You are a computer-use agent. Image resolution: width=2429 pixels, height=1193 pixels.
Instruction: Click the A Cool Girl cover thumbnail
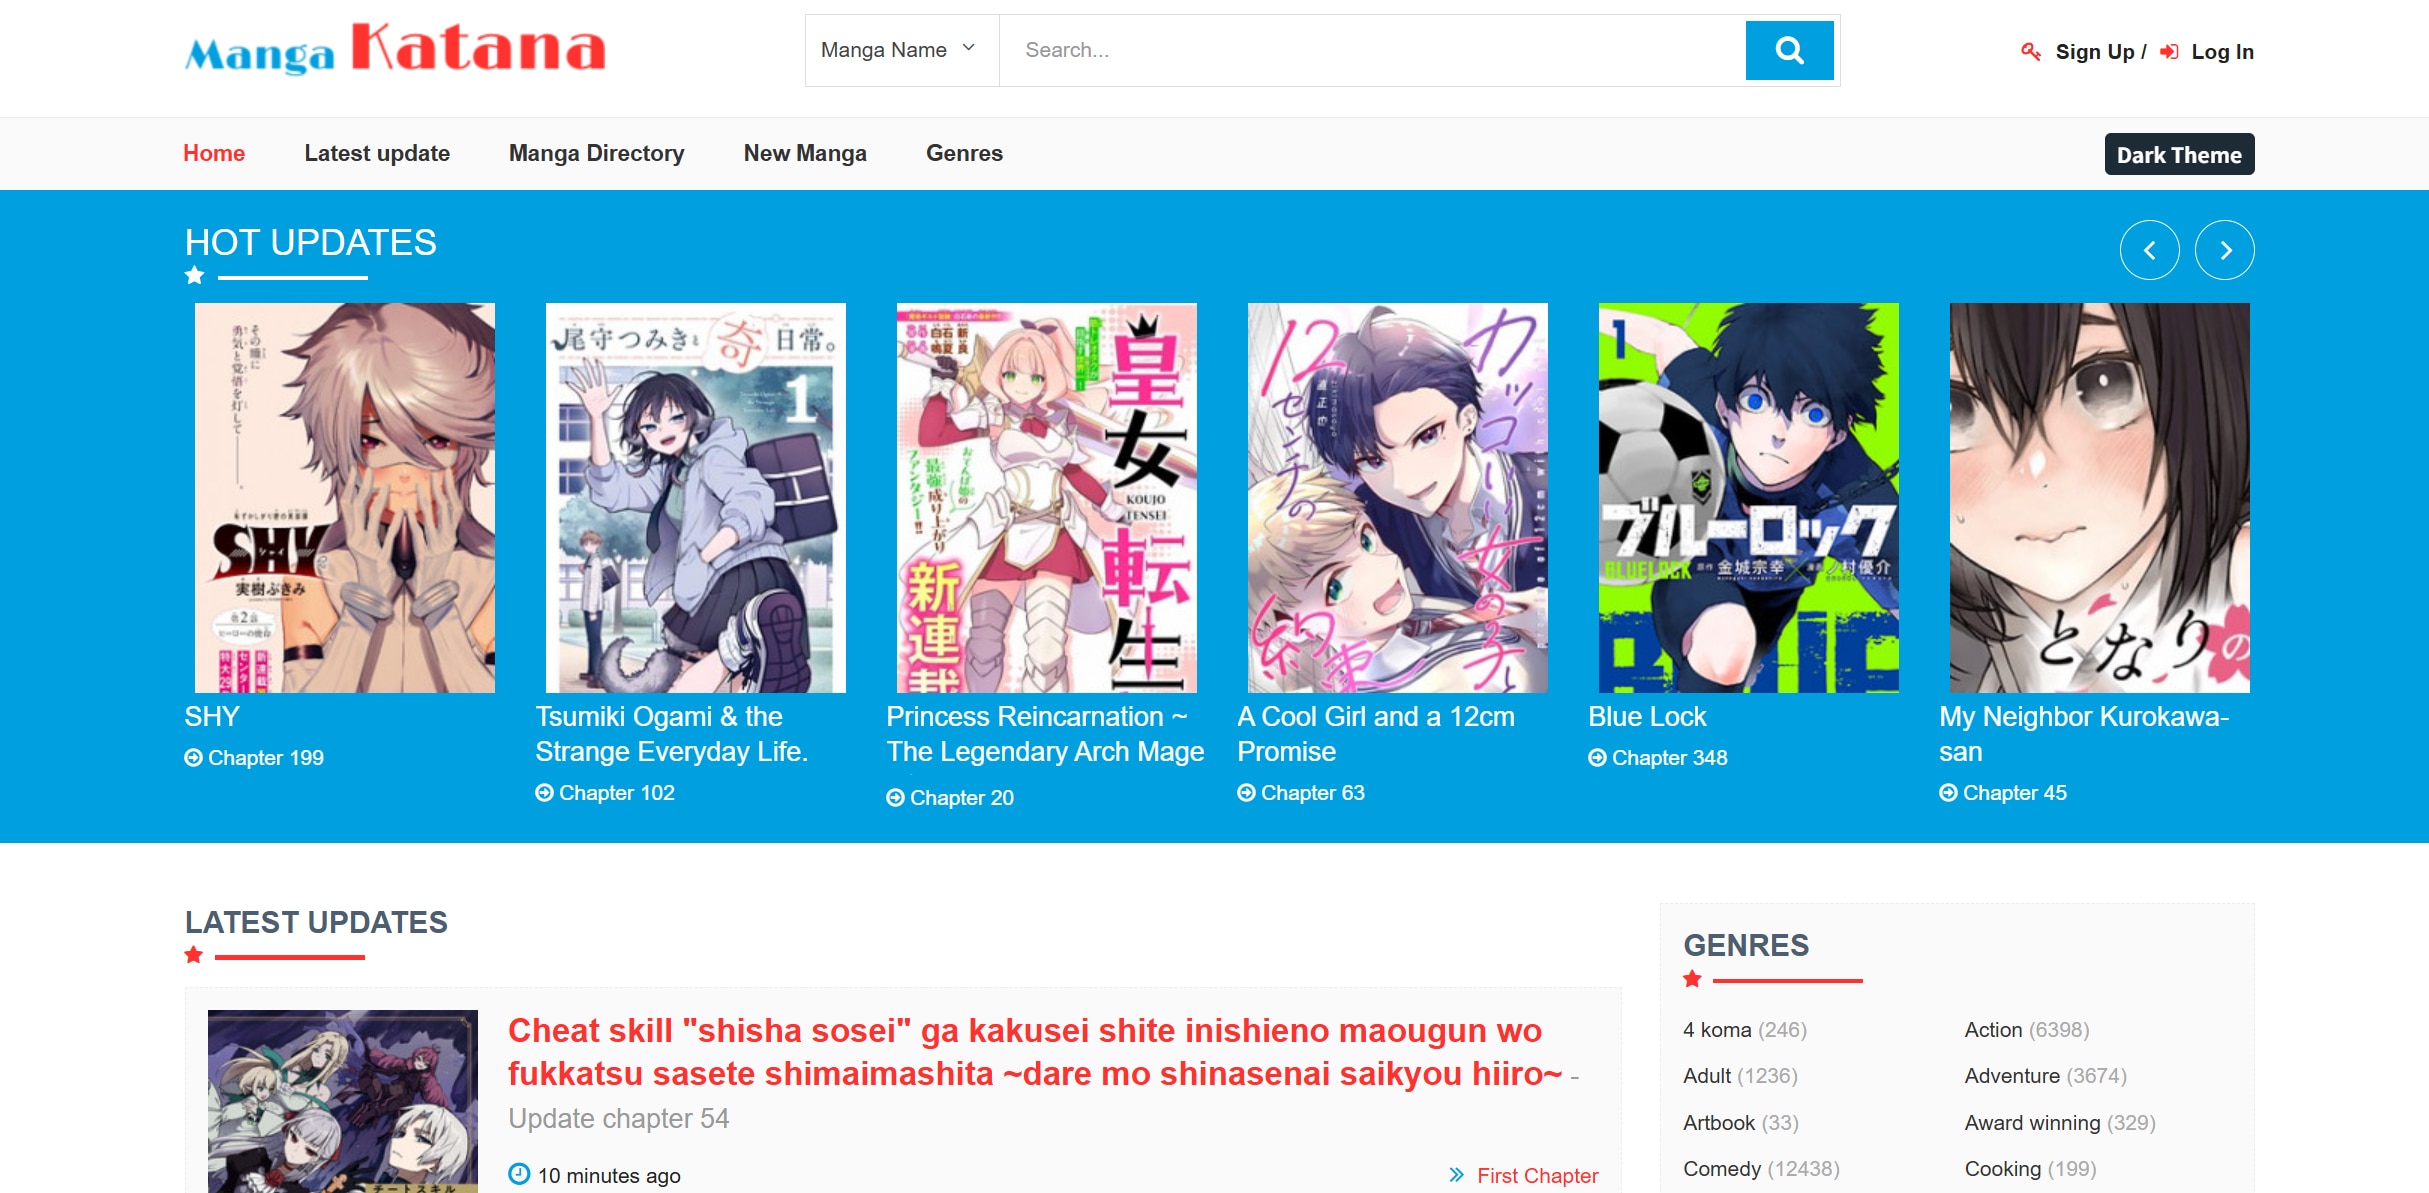click(x=1398, y=498)
